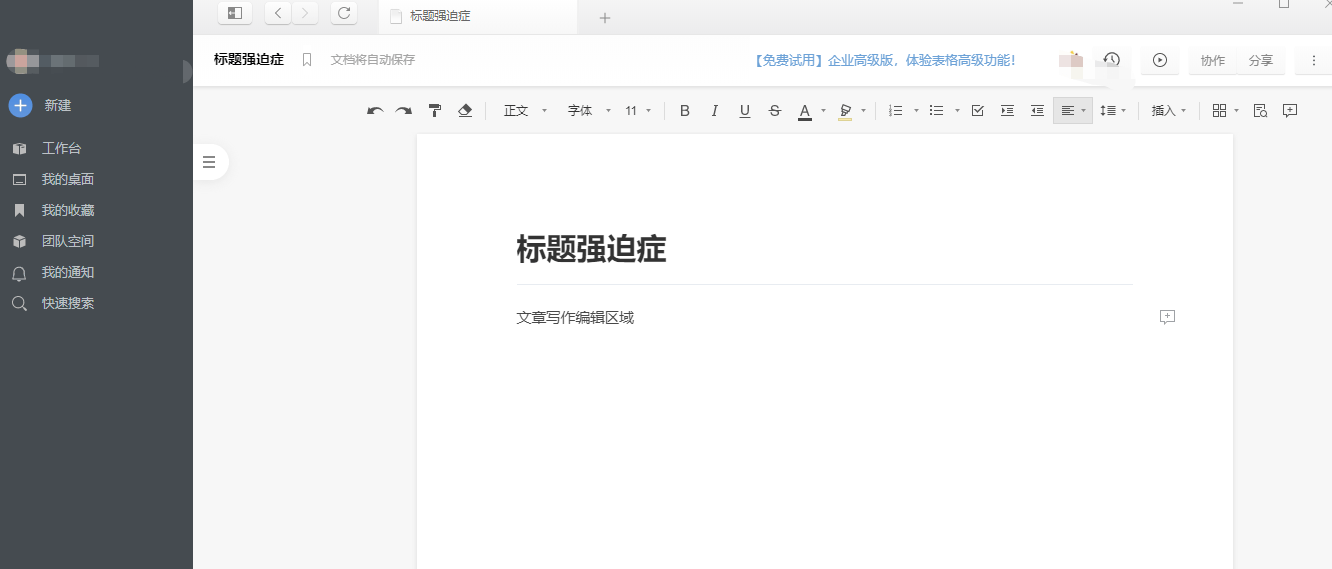Start presentation play mode
The width and height of the screenshot is (1332, 569).
[1160, 60]
